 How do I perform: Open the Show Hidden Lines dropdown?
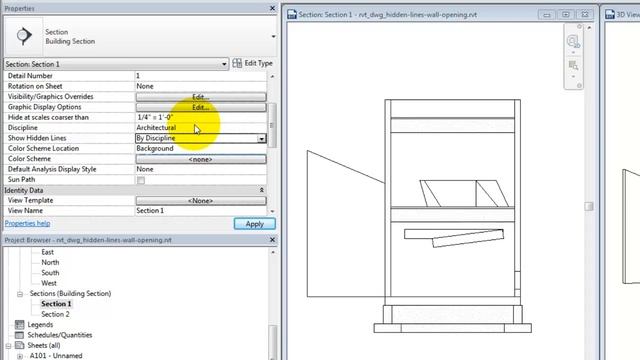[x=261, y=139]
